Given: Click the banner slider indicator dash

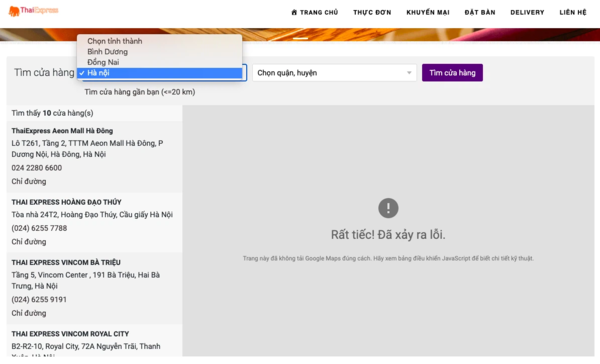Looking at the screenshot, I should [300, 38].
